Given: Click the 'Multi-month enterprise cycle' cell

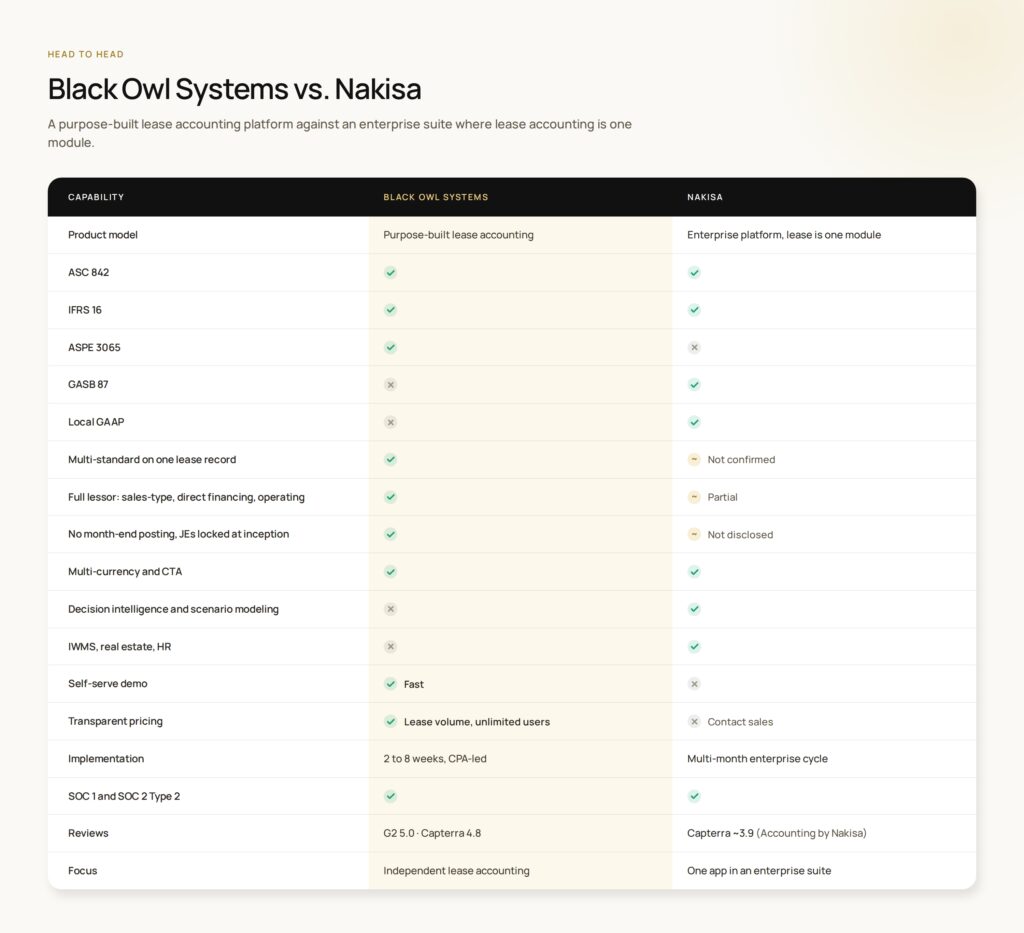Looking at the screenshot, I should tap(757, 759).
